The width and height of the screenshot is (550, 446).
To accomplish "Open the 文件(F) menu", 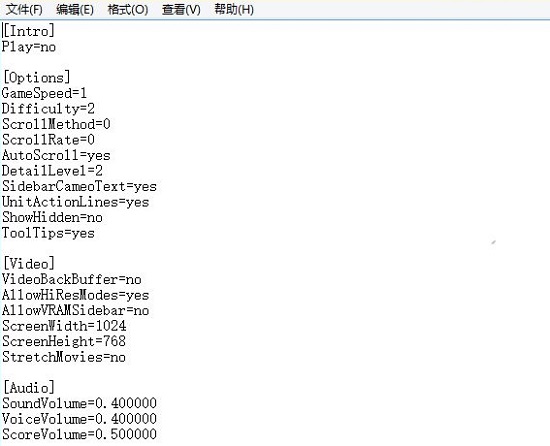I will tap(24, 9).
